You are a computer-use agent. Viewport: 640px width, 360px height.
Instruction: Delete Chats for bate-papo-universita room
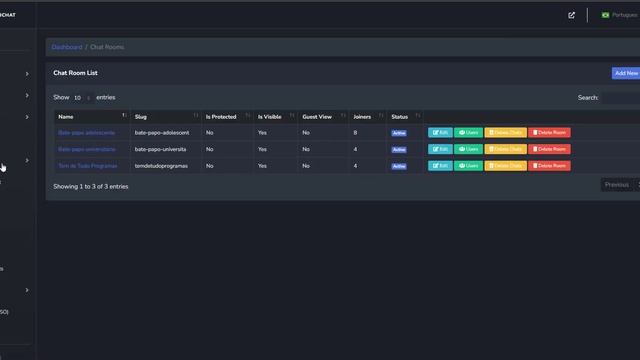[505, 149]
